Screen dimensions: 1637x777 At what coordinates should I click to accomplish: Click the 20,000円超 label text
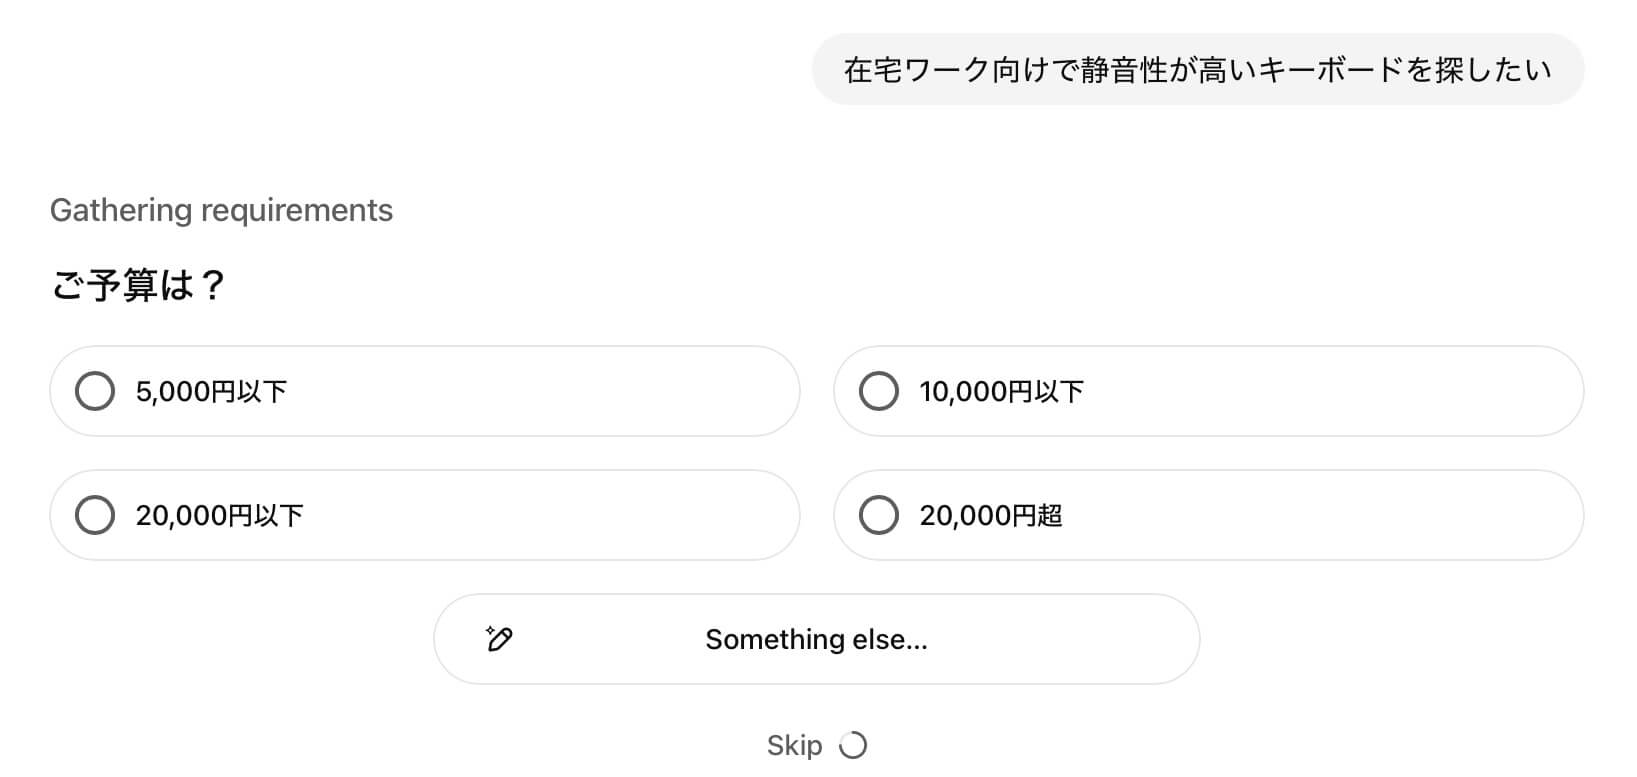(x=990, y=515)
